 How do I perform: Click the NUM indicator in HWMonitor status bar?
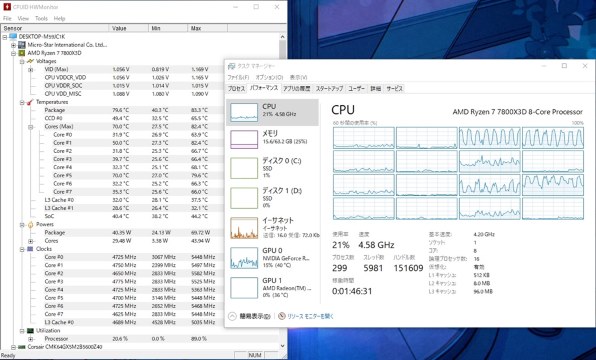(255, 355)
